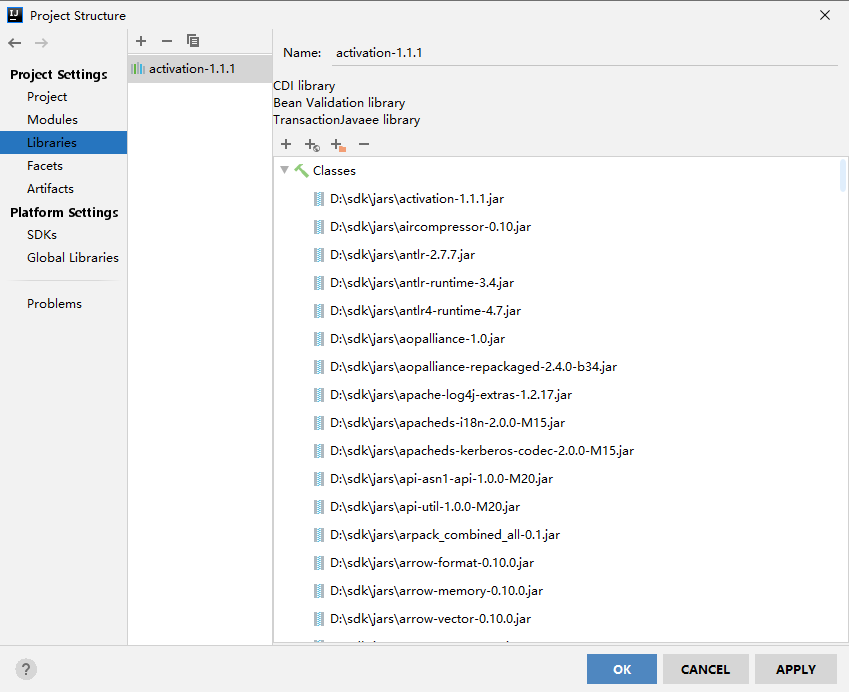This screenshot has width=849, height=692.
Task: Click jar icon for aircompressor-0.10.jar
Action: (319, 227)
